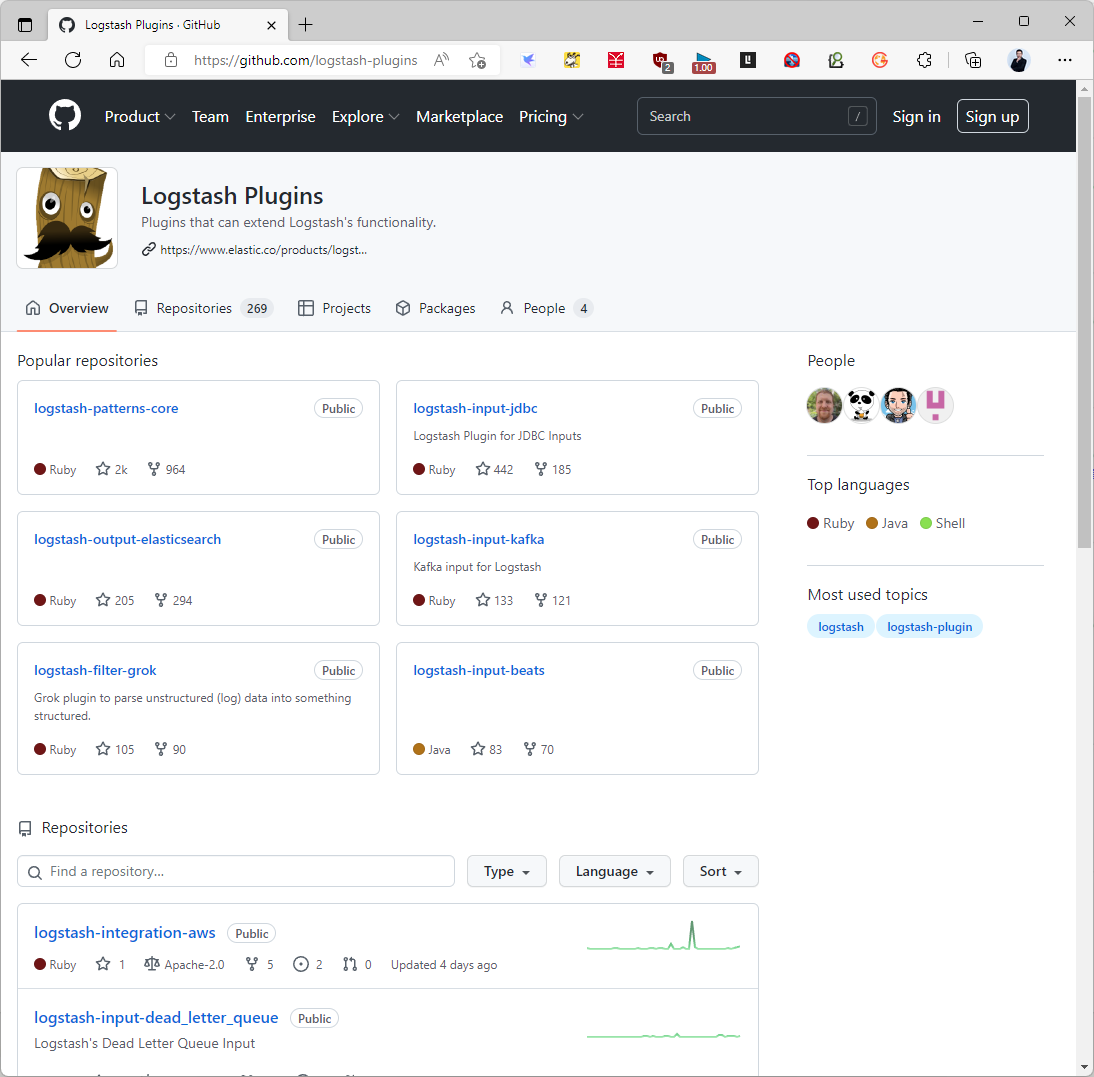Close the Logstash Plugins tab
Viewport: 1094px width, 1077px height.
[x=271, y=25]
